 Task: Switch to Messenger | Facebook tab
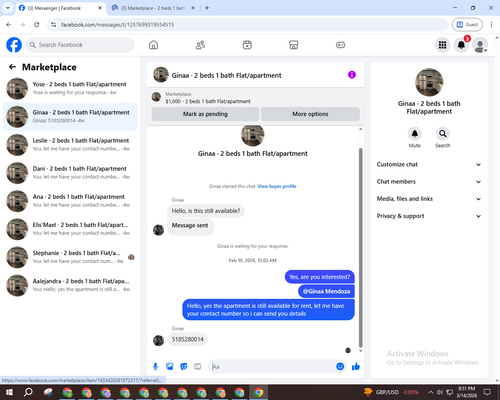(60, 8)
